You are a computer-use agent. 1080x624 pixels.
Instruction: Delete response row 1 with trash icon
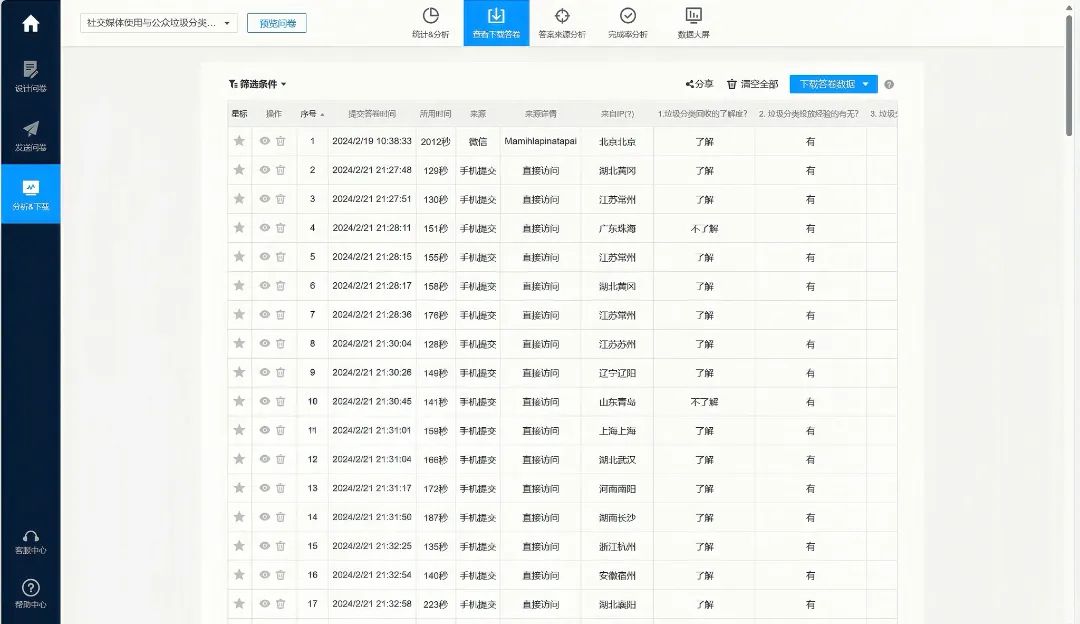coord(281,142)
